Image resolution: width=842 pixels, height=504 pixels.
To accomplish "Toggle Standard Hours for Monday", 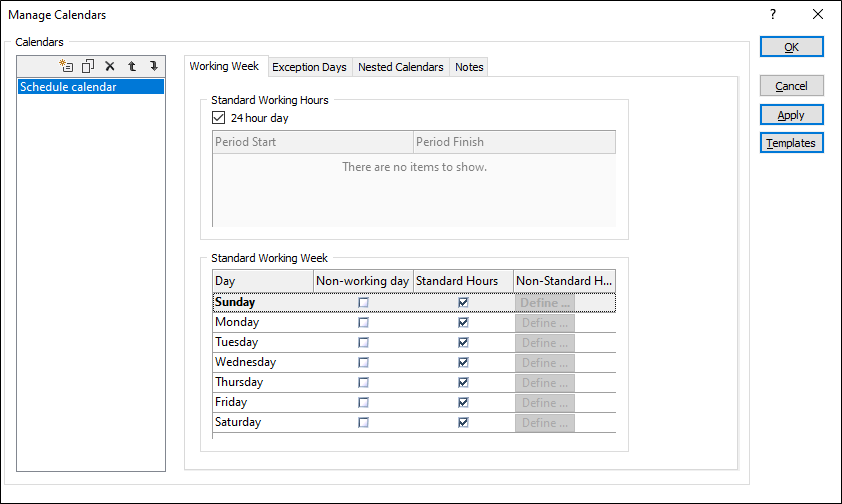I will tap(463, 322).
